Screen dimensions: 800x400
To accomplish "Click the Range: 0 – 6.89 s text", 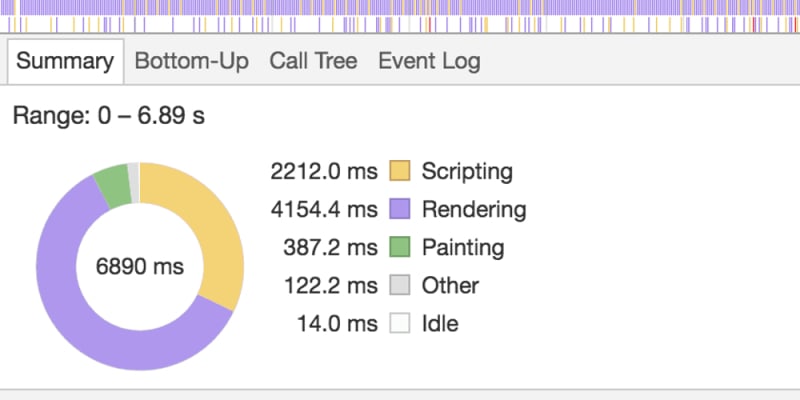I will [x=109, y=116].
